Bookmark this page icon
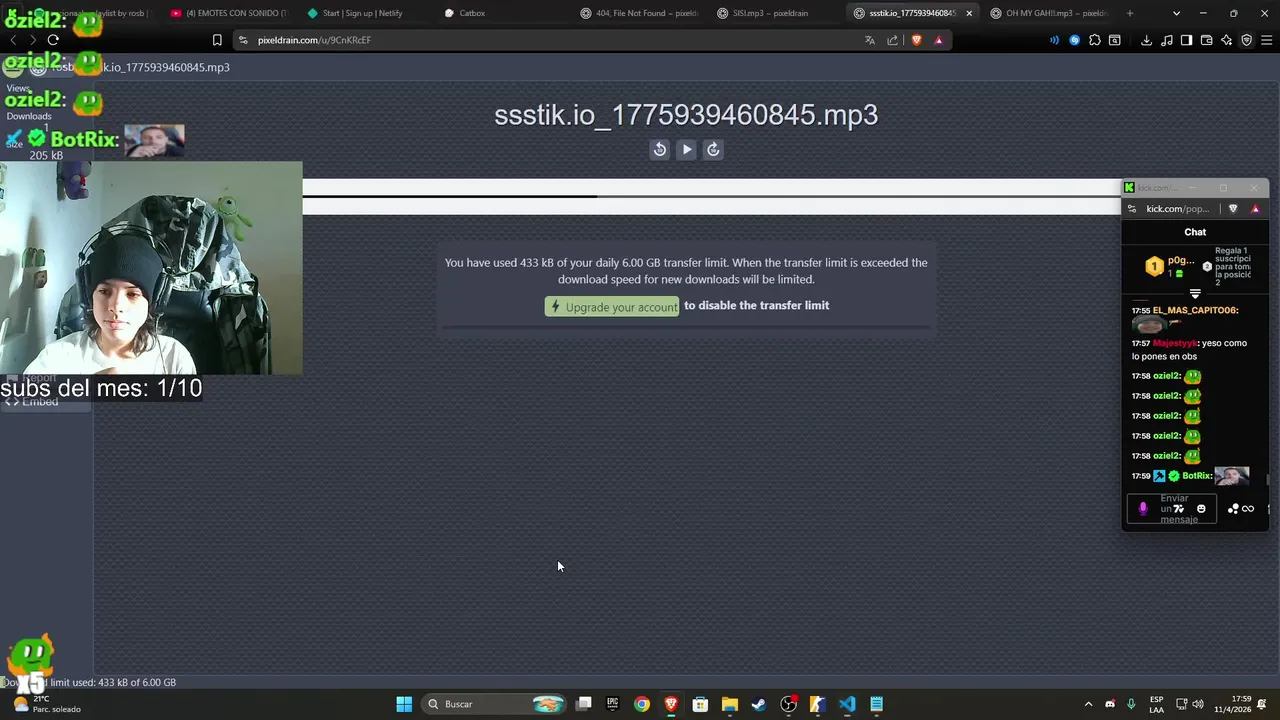The width and height of the screenshot is (1280, 720). pos(217,40)
